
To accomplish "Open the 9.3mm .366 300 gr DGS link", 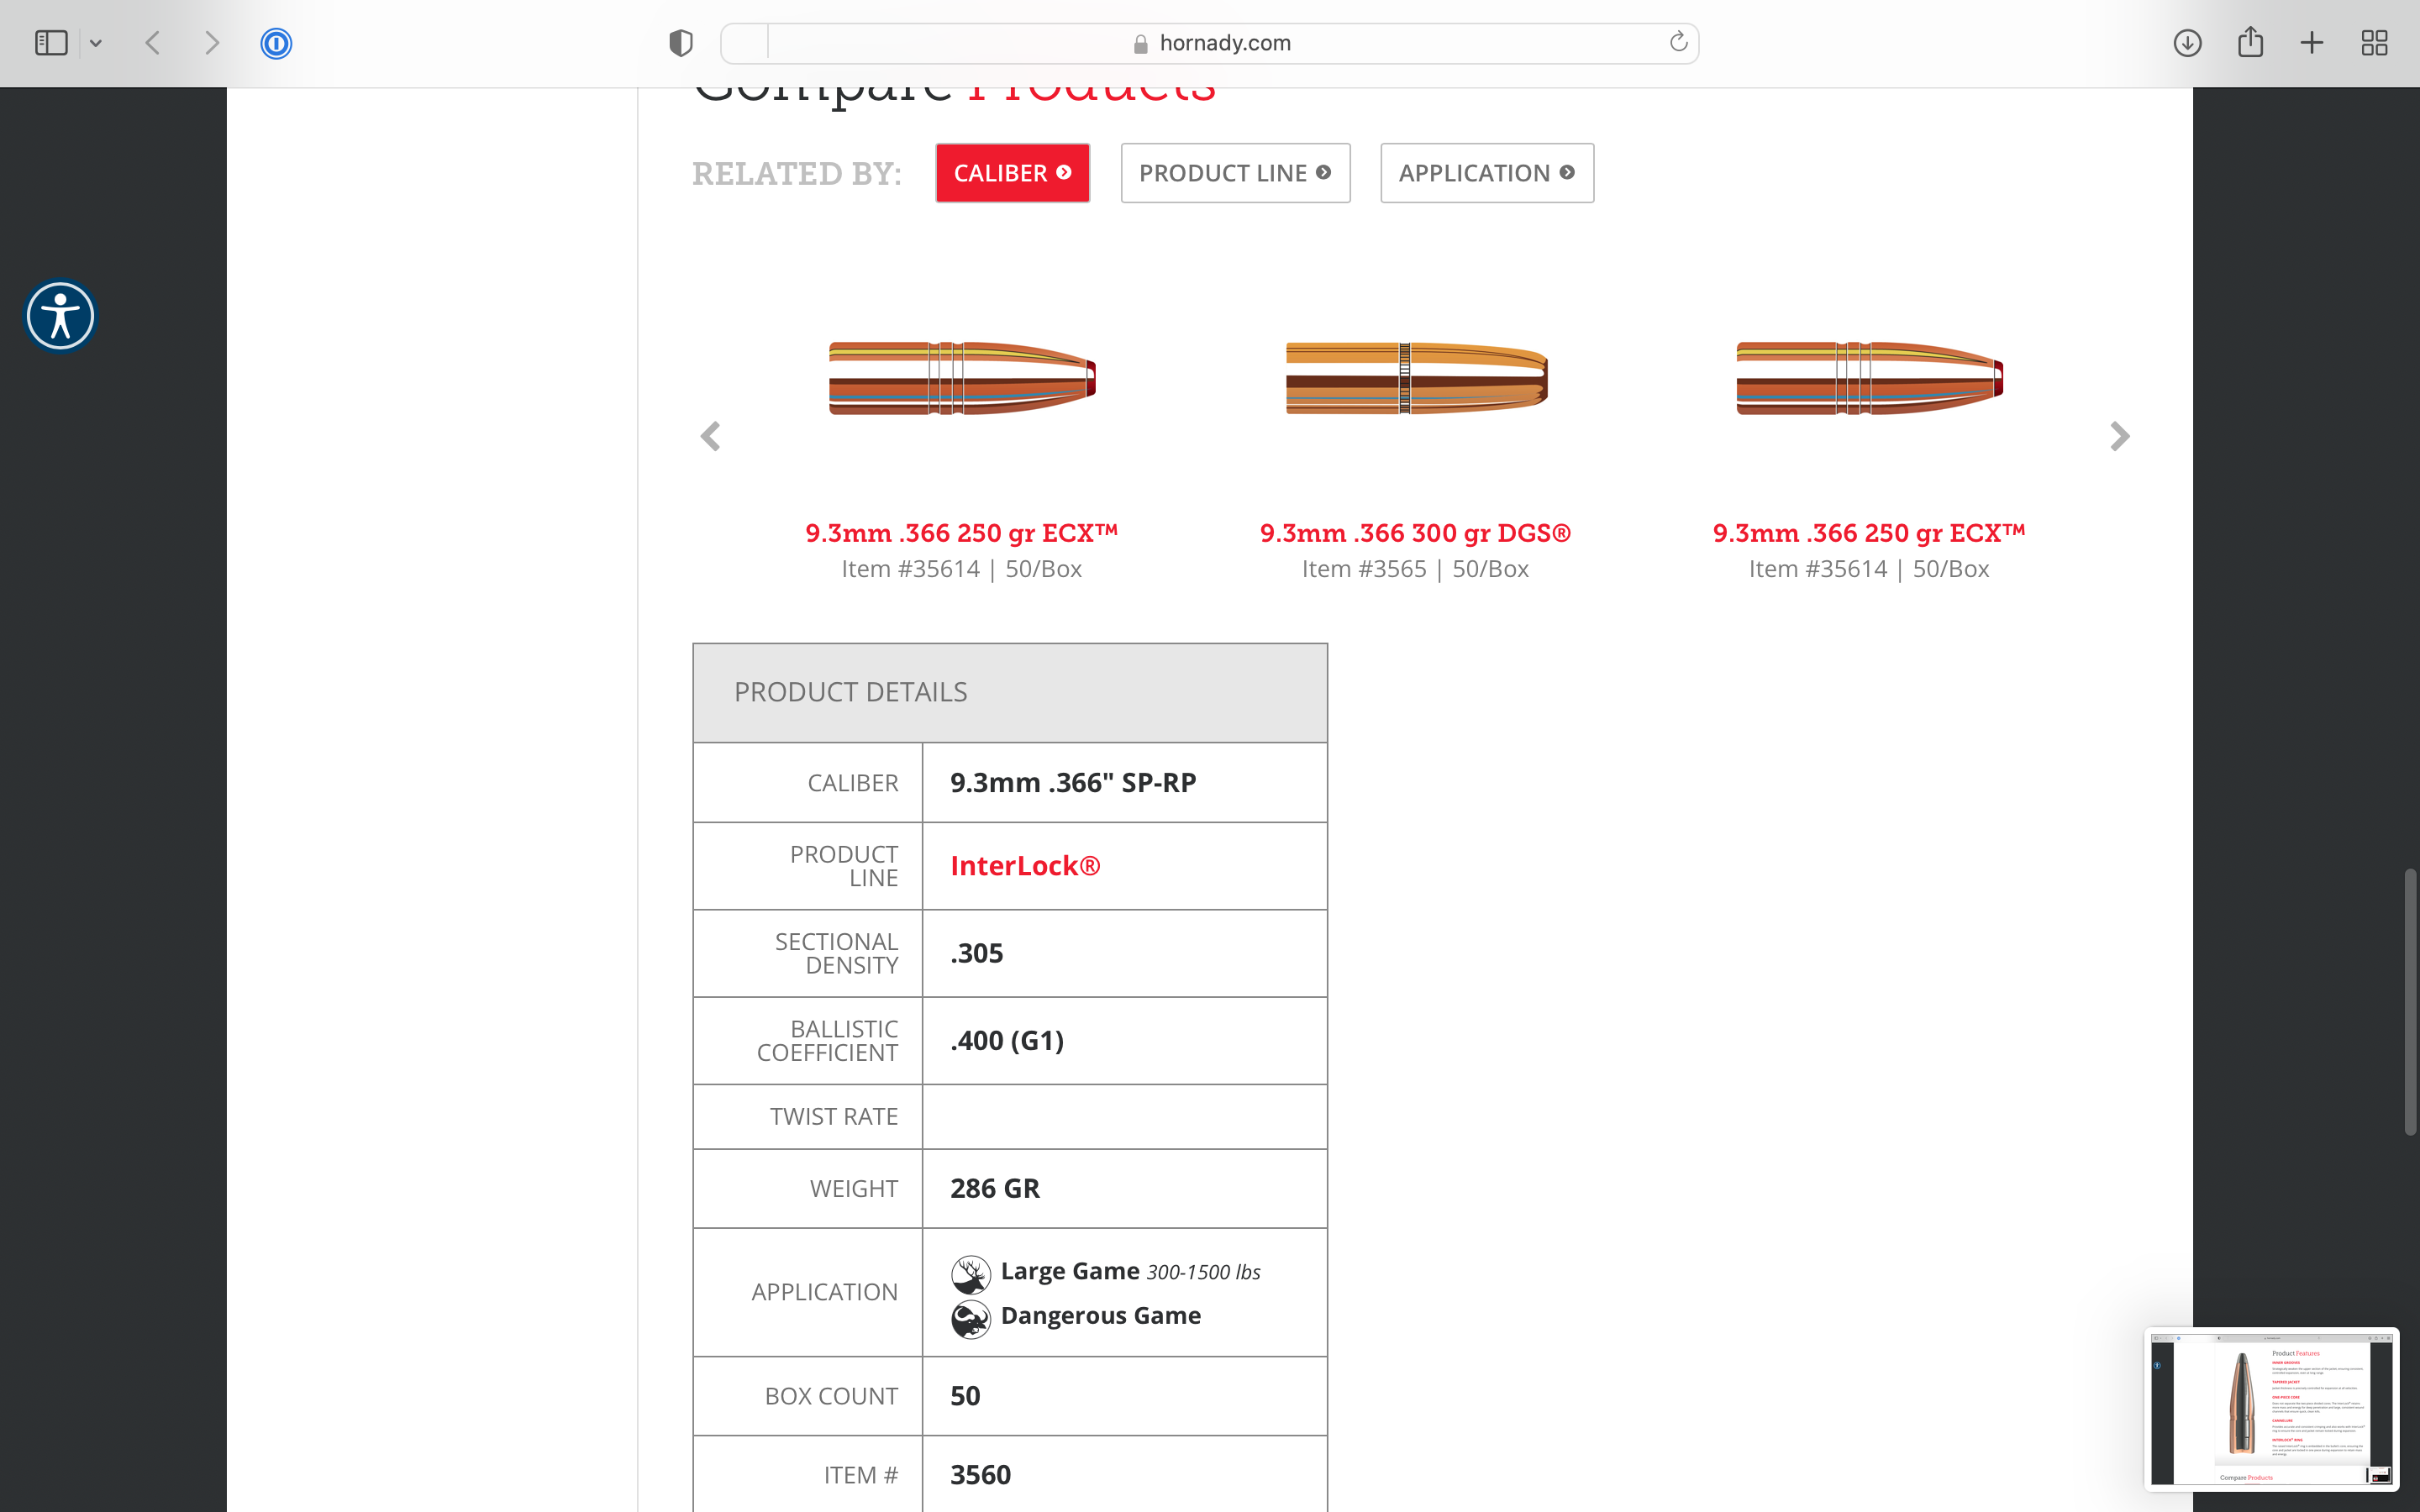I will click(x=1415, y=533).
